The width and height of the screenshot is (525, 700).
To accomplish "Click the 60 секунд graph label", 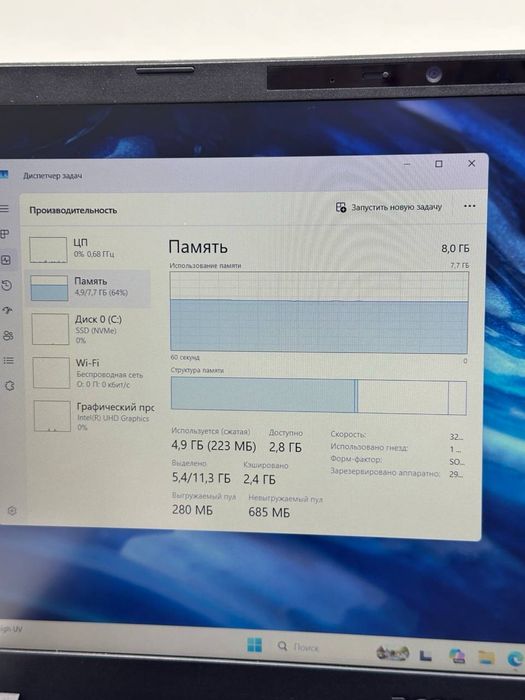I will 185,358.
